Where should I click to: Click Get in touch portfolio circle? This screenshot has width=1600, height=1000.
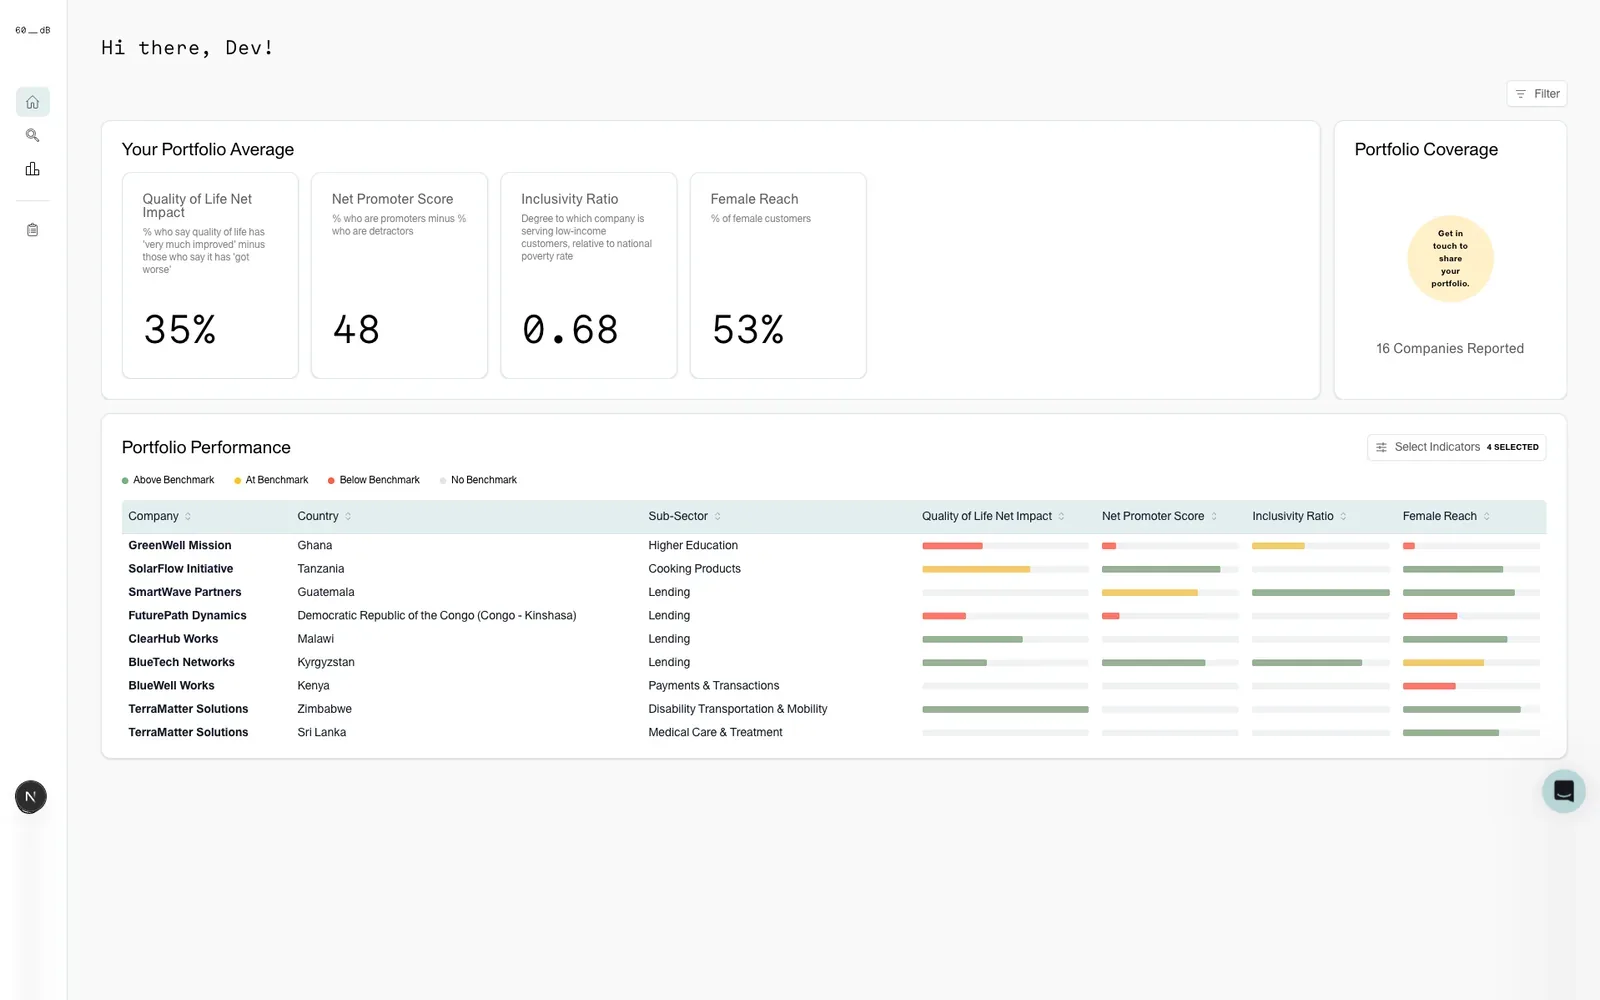point(1450,259)
